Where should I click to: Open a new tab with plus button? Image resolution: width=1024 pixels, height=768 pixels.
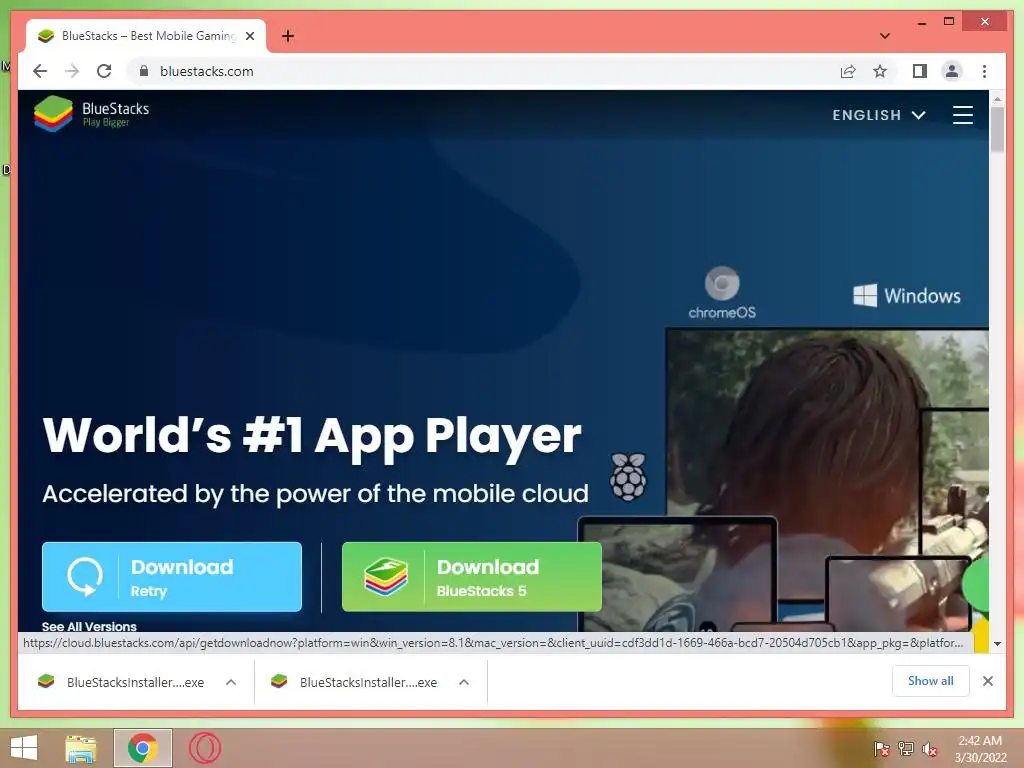pos(288,36)
